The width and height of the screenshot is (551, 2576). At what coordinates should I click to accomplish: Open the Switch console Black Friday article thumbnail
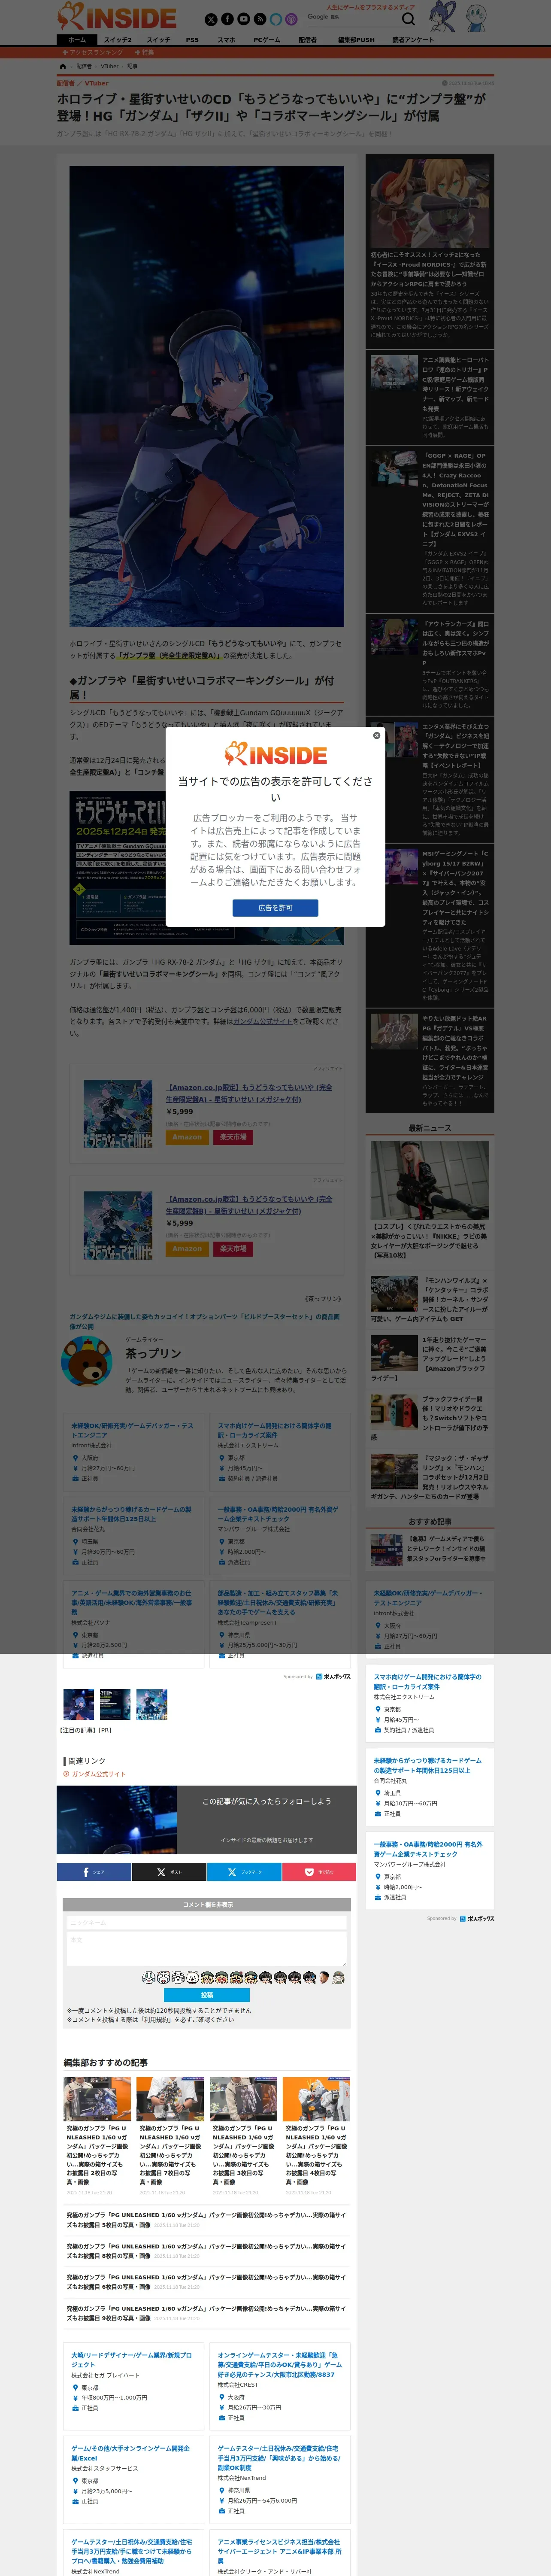click(395, 1413)
